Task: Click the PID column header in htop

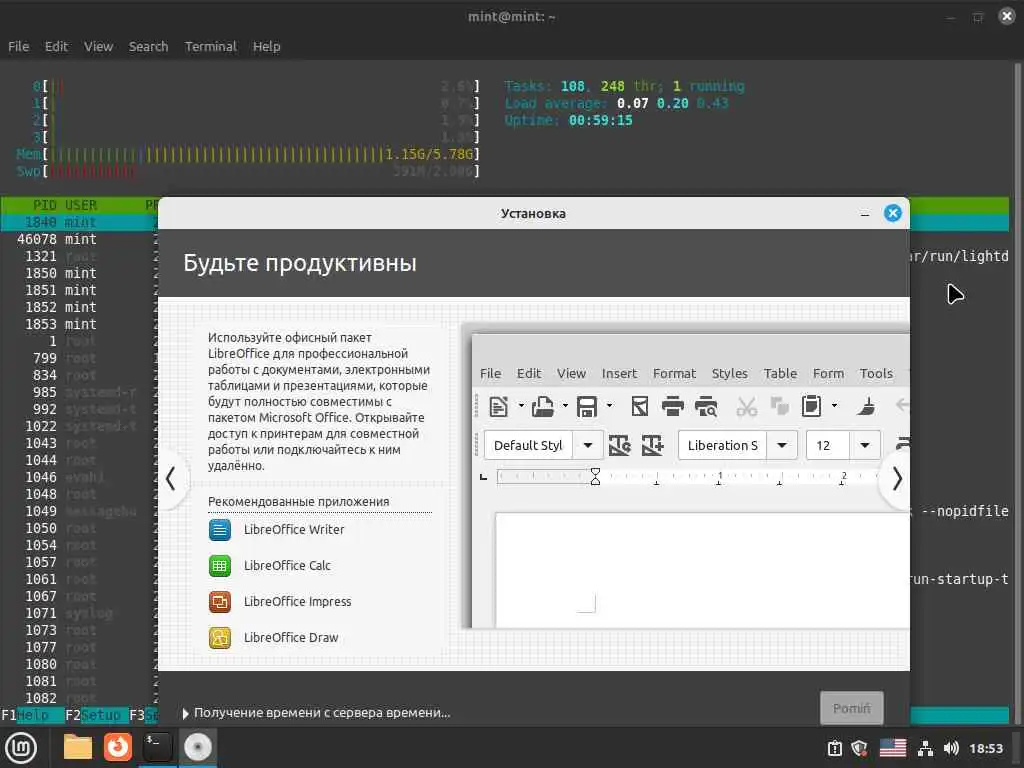Action: click(x=44, y=205)
